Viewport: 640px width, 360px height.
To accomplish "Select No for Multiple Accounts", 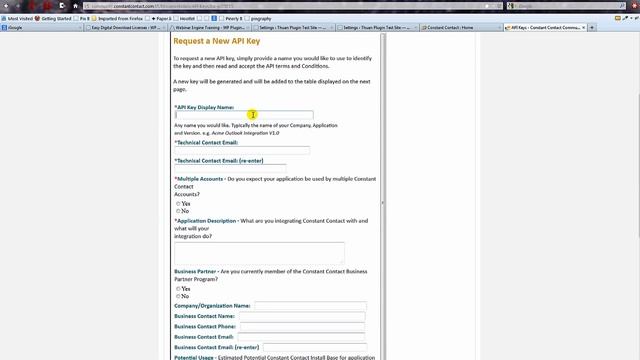I will (178, 211).
